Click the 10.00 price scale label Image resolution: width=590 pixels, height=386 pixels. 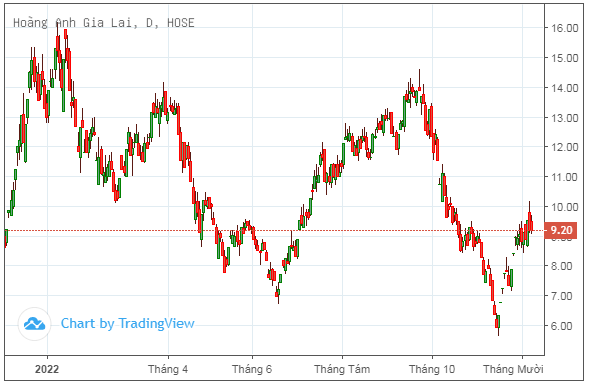pos(564,207)
